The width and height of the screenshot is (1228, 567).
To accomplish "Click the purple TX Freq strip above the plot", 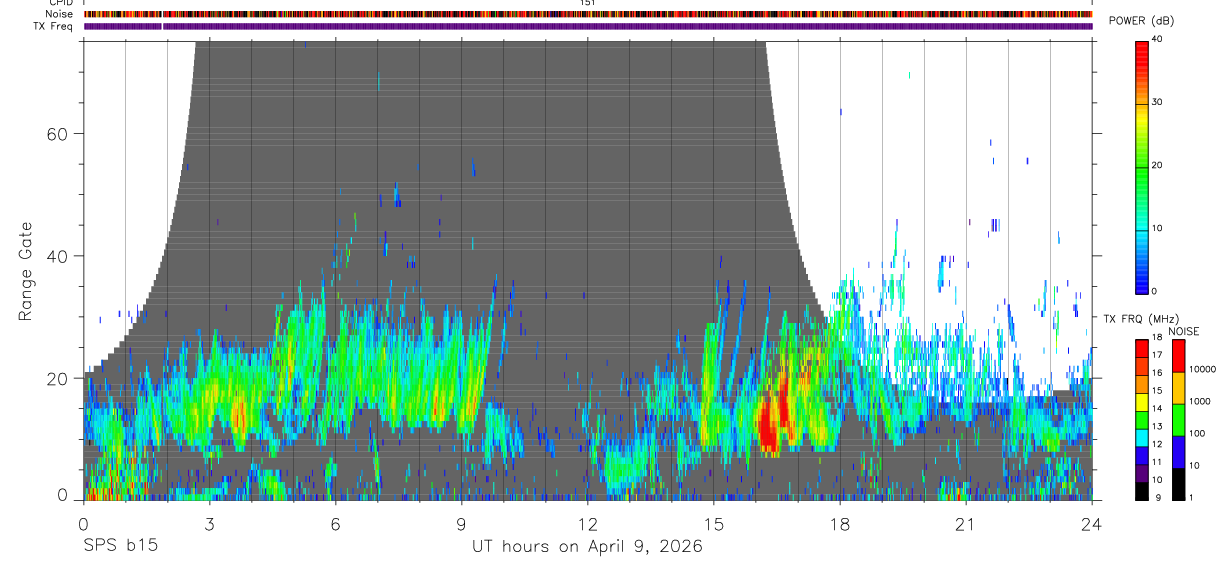I will coord(588,26).
